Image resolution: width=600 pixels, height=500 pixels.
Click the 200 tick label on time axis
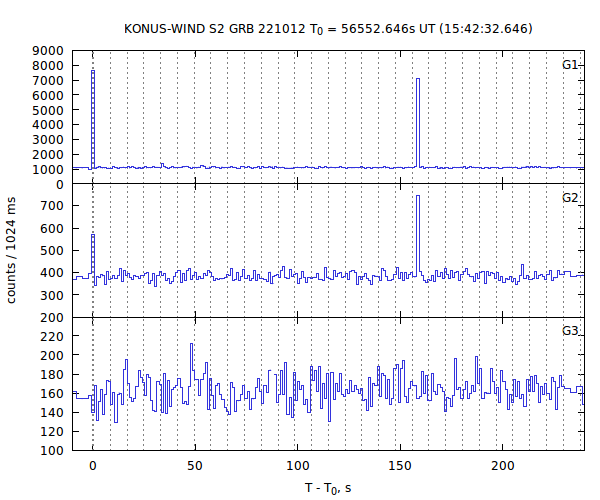[x=502, y=466]
